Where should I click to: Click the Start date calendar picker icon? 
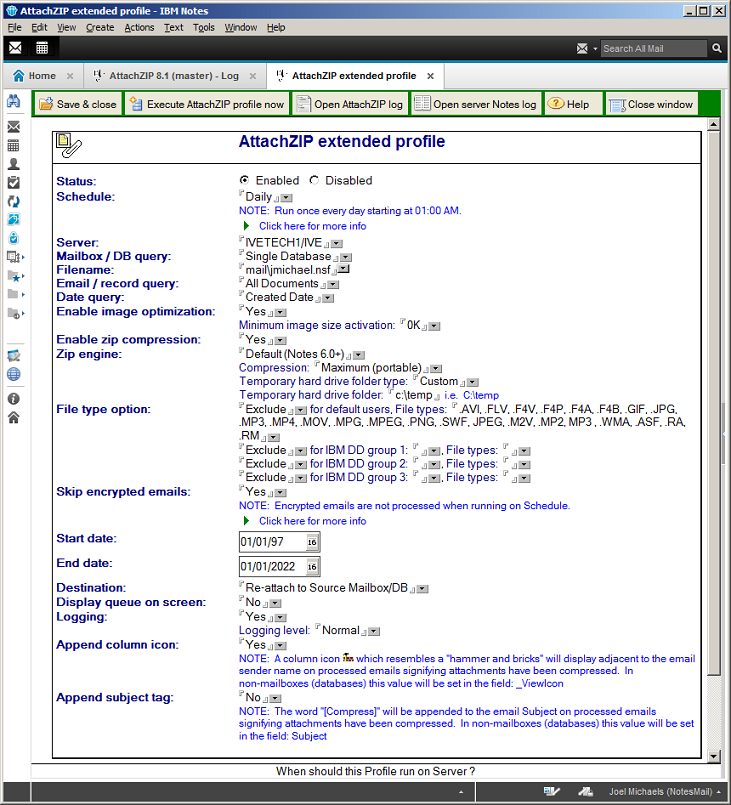coord(312,542)
